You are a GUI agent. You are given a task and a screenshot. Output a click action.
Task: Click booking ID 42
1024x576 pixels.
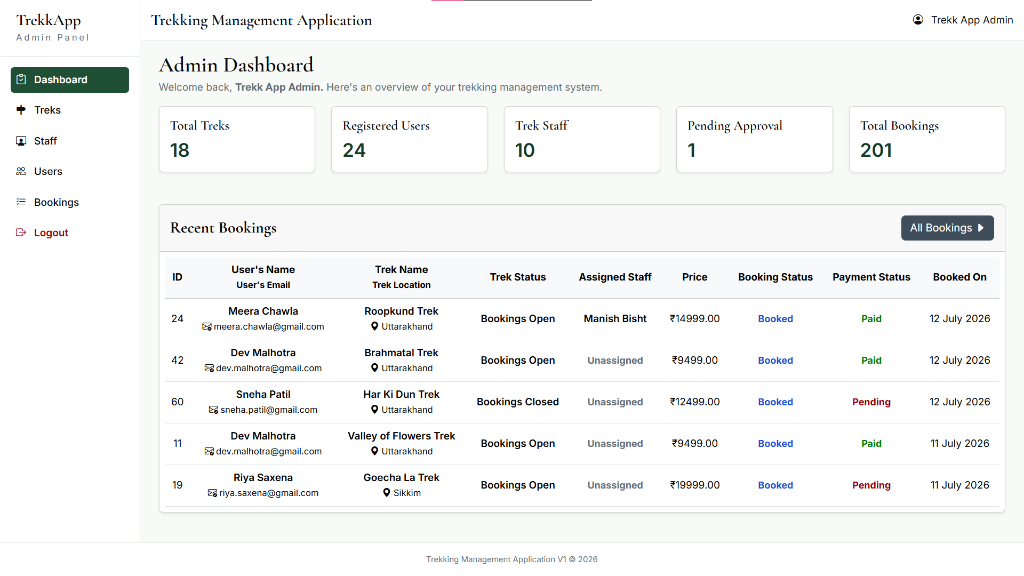point(178,360)
